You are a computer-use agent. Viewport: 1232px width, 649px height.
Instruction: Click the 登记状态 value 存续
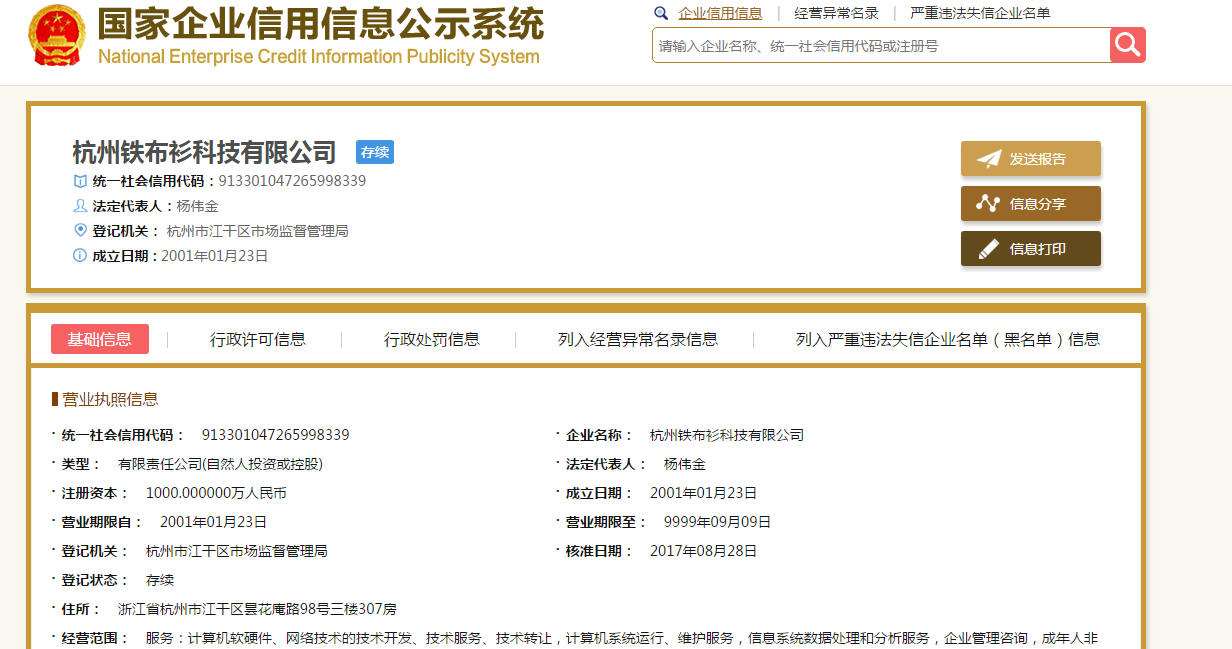click(160, 580)
